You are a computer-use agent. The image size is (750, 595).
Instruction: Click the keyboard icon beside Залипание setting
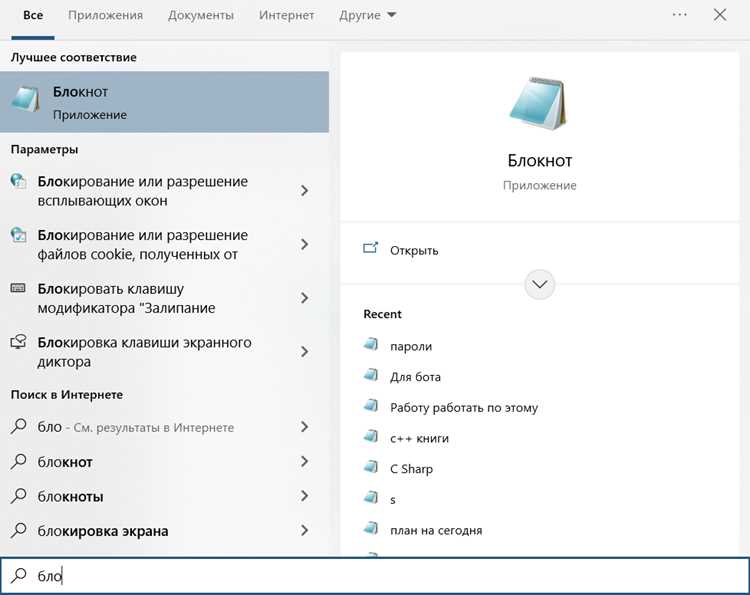point(18,288)
